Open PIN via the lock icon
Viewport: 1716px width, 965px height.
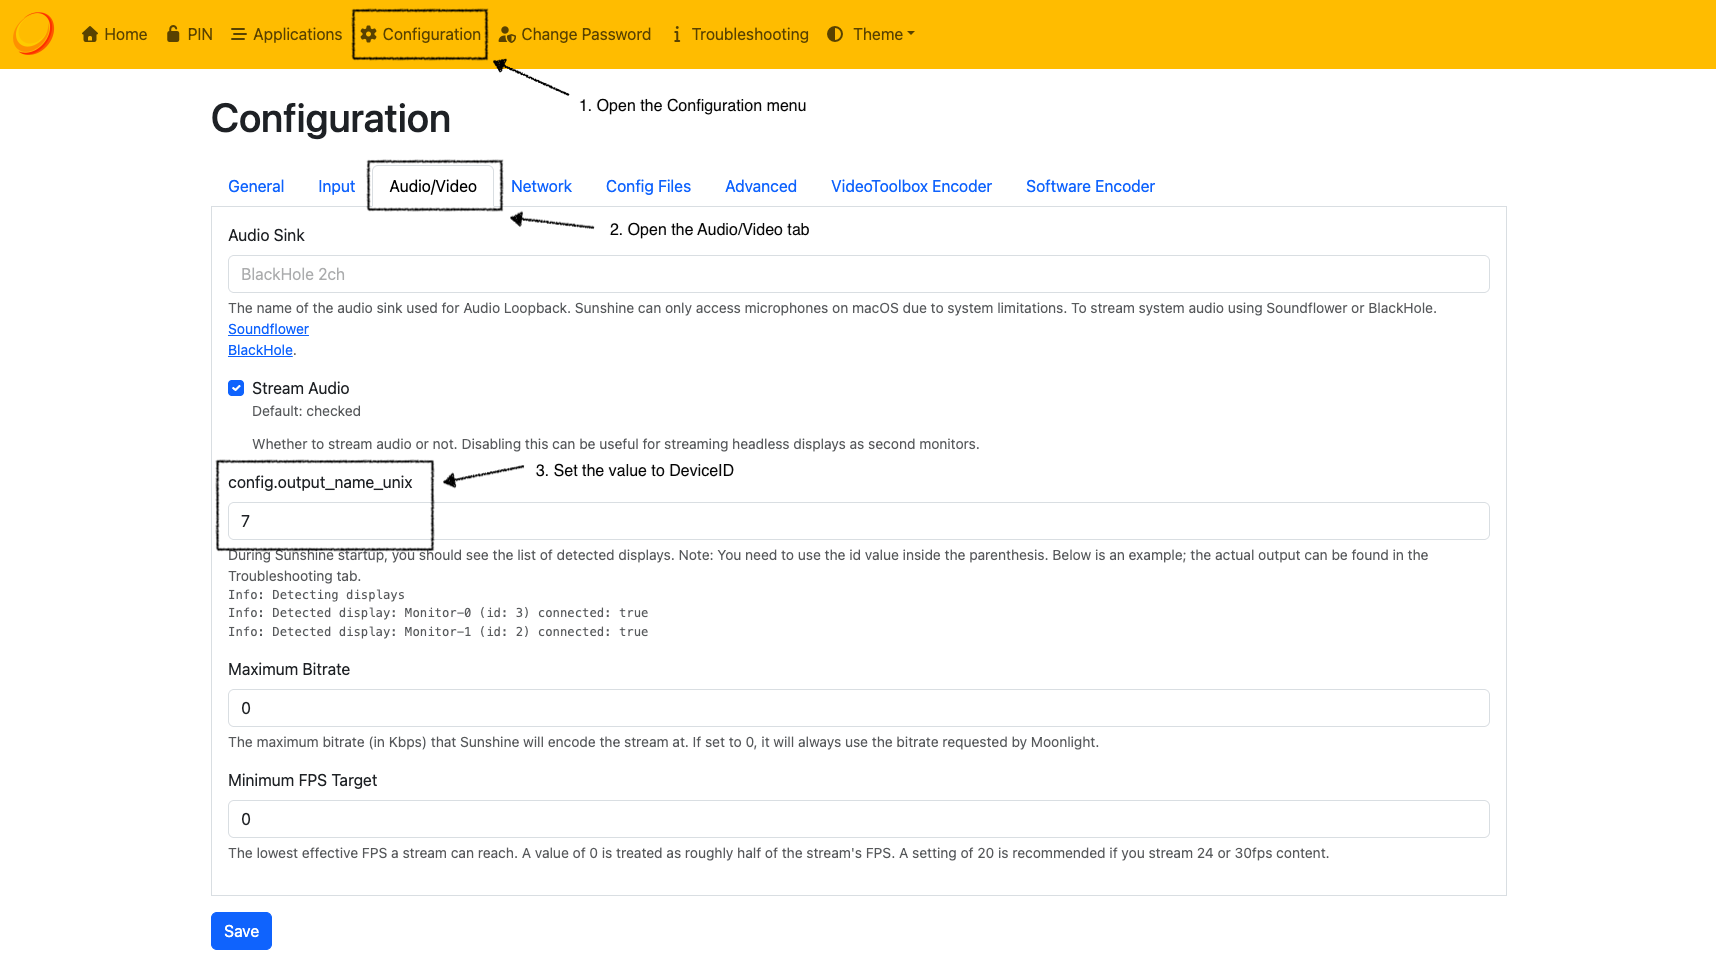point(172,33)
